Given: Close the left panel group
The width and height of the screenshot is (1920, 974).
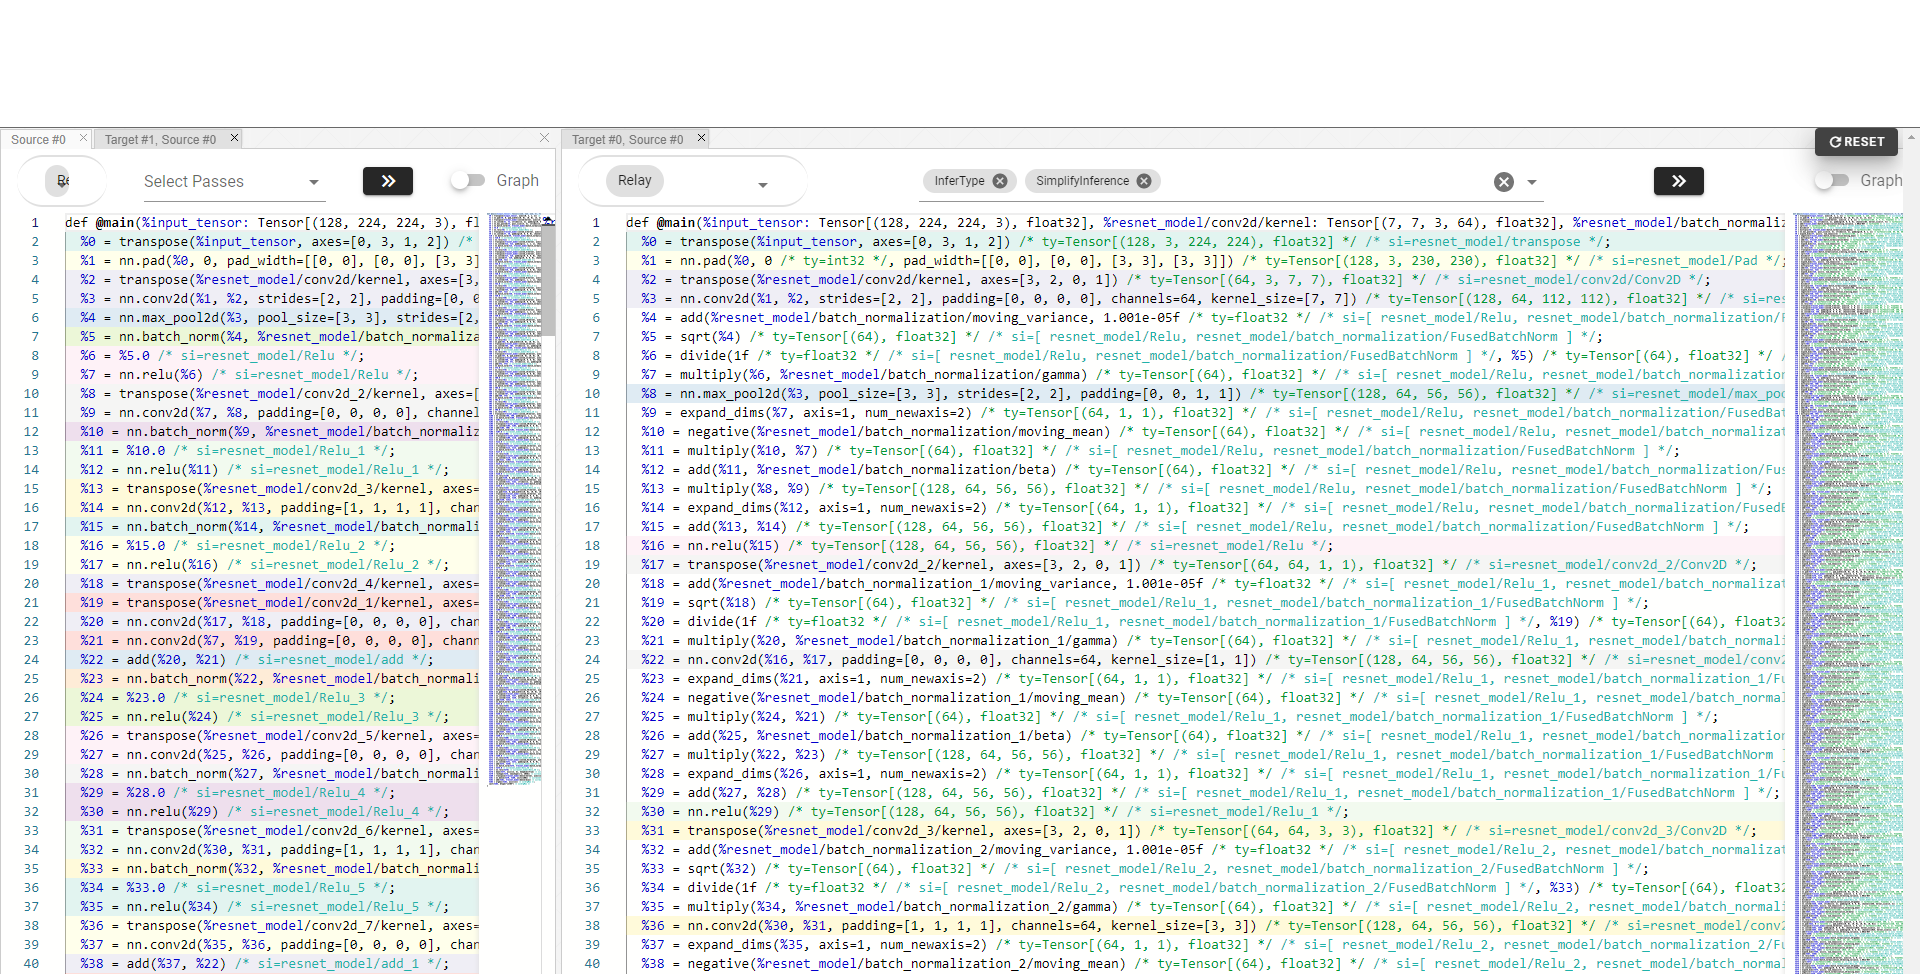Looking at the screenshot, I should (544, 138).
